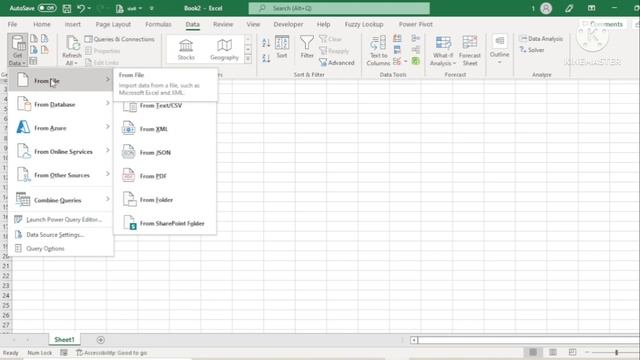This screenshot has width=640, height=360.
Task: Adjust the zoom slider handle
Action: click(x=617, y=352)
